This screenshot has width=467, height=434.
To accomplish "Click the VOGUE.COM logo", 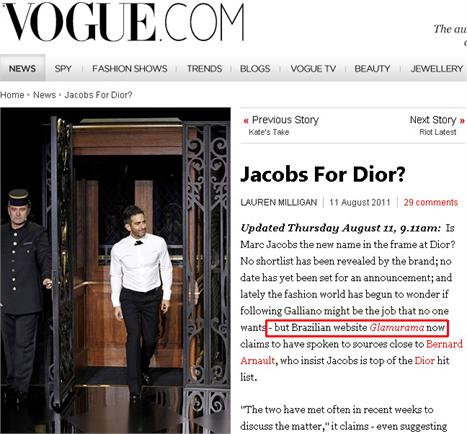I will [x=125, y=22].
